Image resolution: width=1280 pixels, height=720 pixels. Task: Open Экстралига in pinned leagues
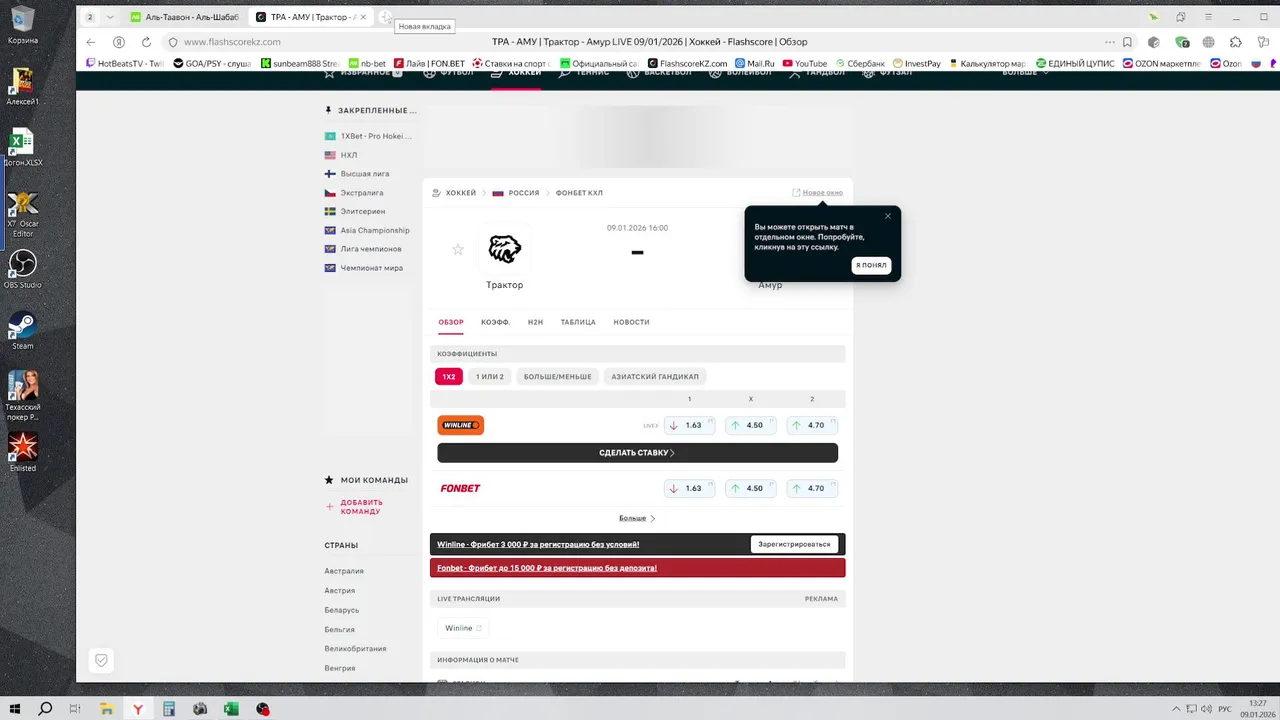point(361,193)
